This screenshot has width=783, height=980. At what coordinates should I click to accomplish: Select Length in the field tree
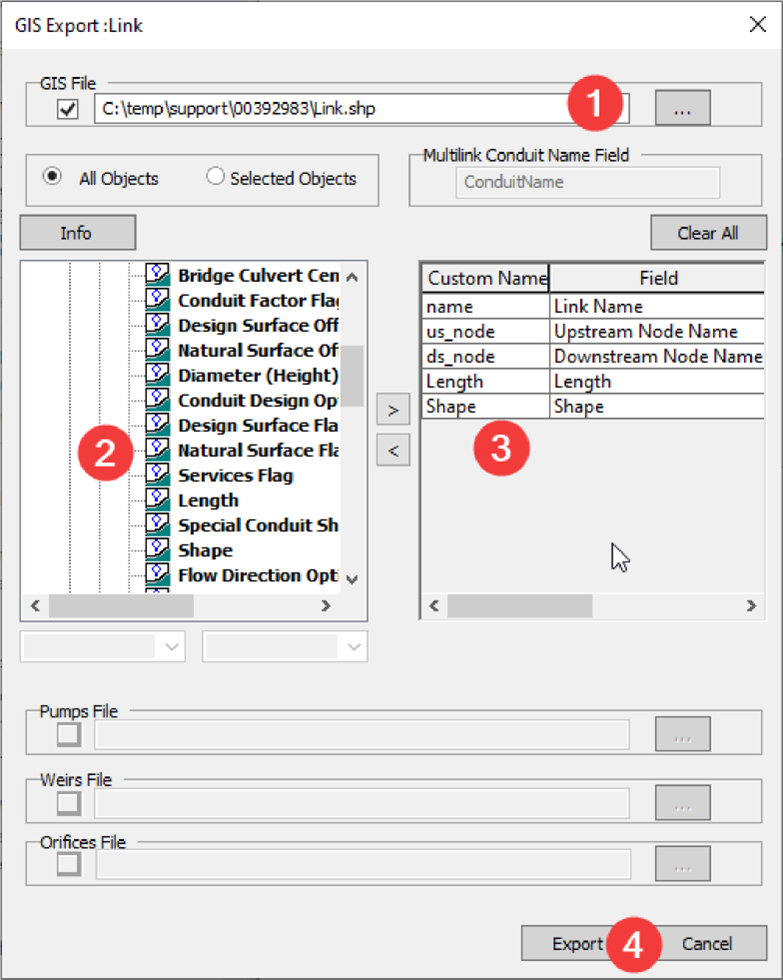point(208,500)
